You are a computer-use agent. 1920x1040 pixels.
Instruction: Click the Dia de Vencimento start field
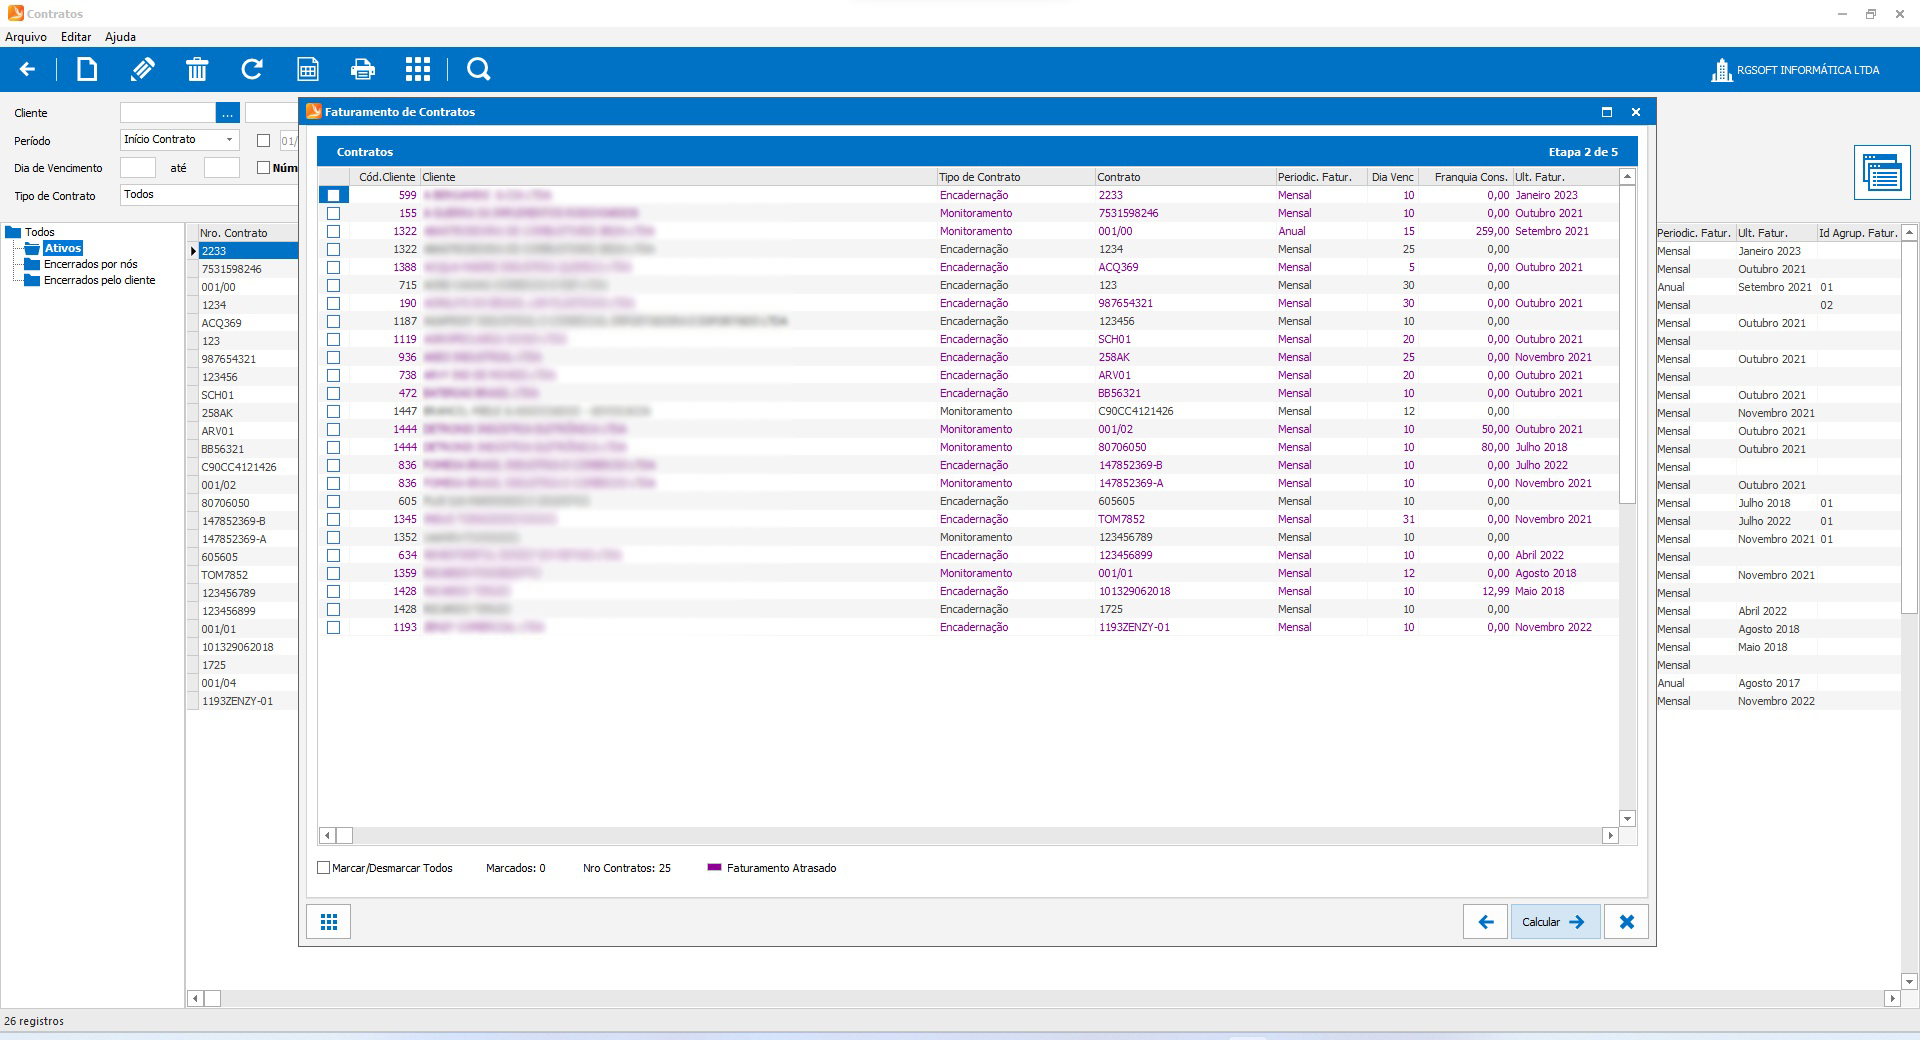click(138, 168)
